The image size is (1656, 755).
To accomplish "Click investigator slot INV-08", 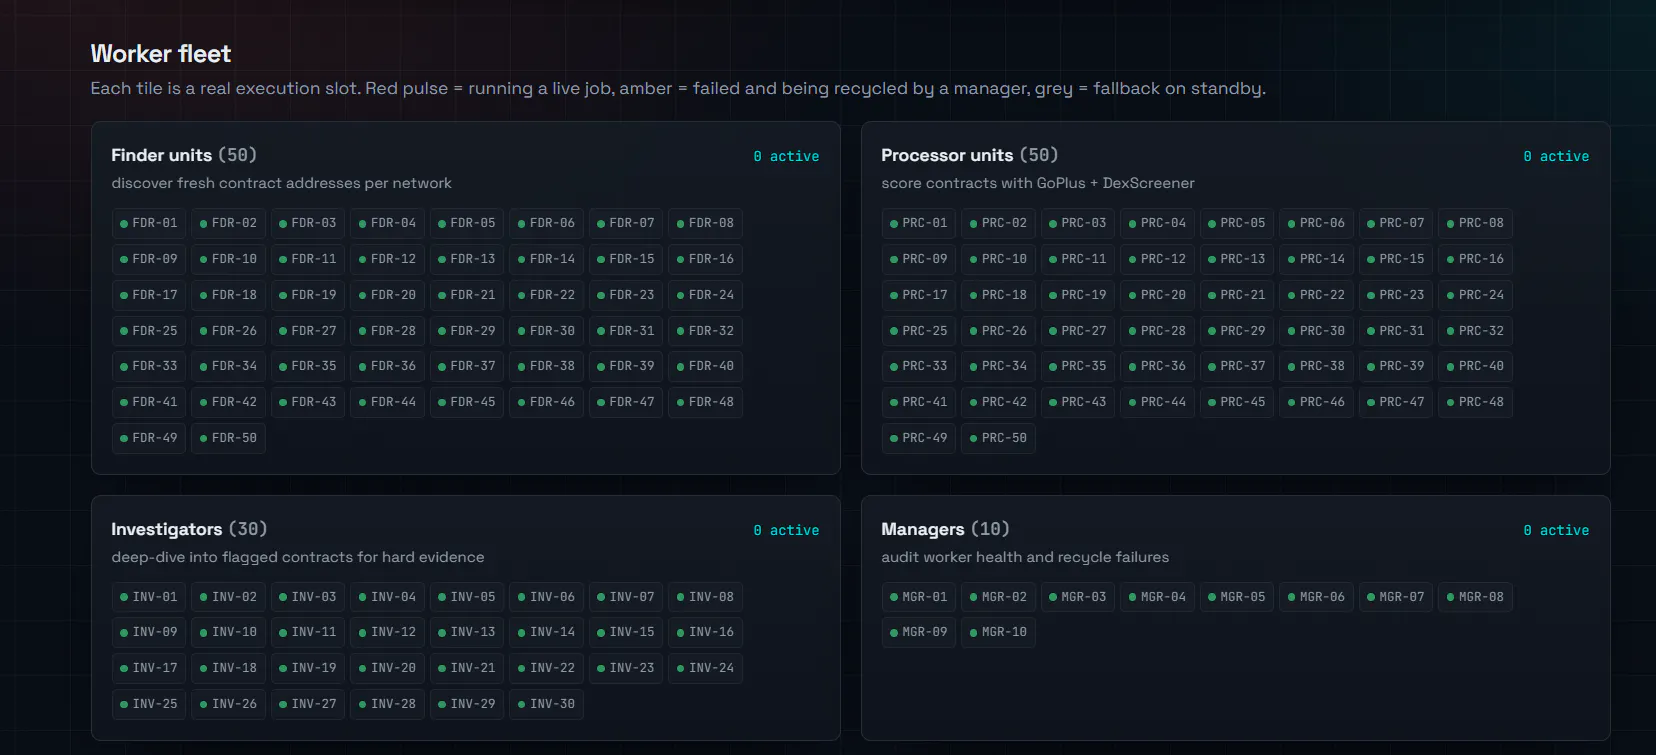I will pyautogui.click(x=705, y=597).
